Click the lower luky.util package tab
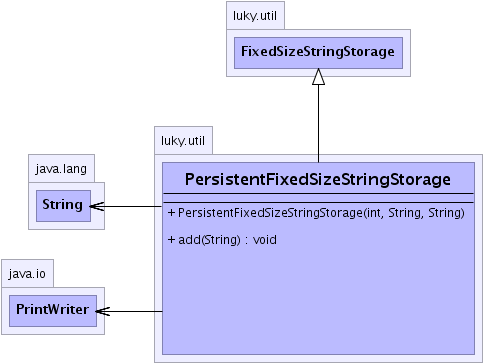Image resolution: width=483 pixels, height=364 pixels. pos(183,140)
